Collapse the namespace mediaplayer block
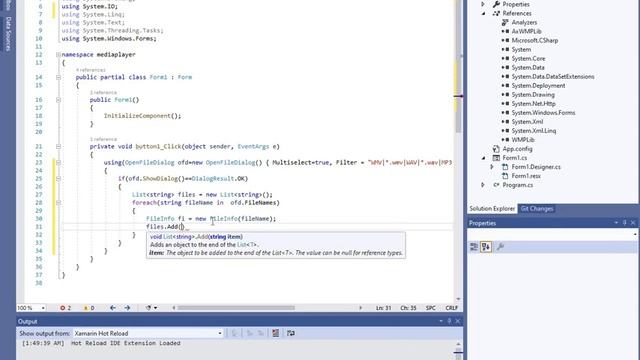The image size is (640, 360). (x=58, y=55)
